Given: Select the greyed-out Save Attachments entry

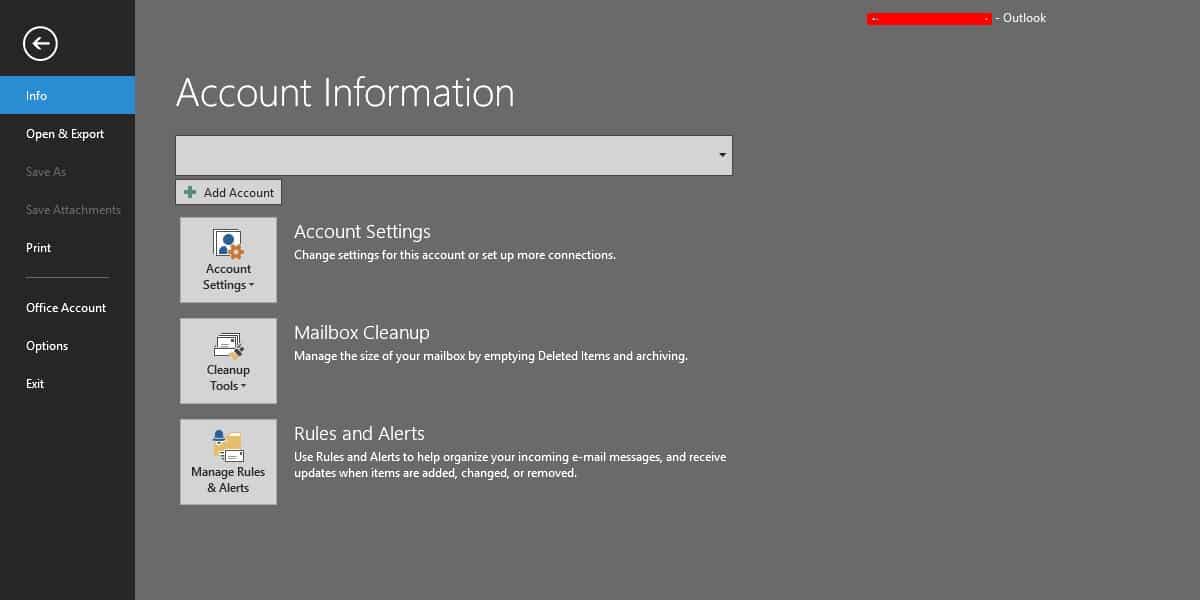Looking at the screenshot, I should pos(73,210).
